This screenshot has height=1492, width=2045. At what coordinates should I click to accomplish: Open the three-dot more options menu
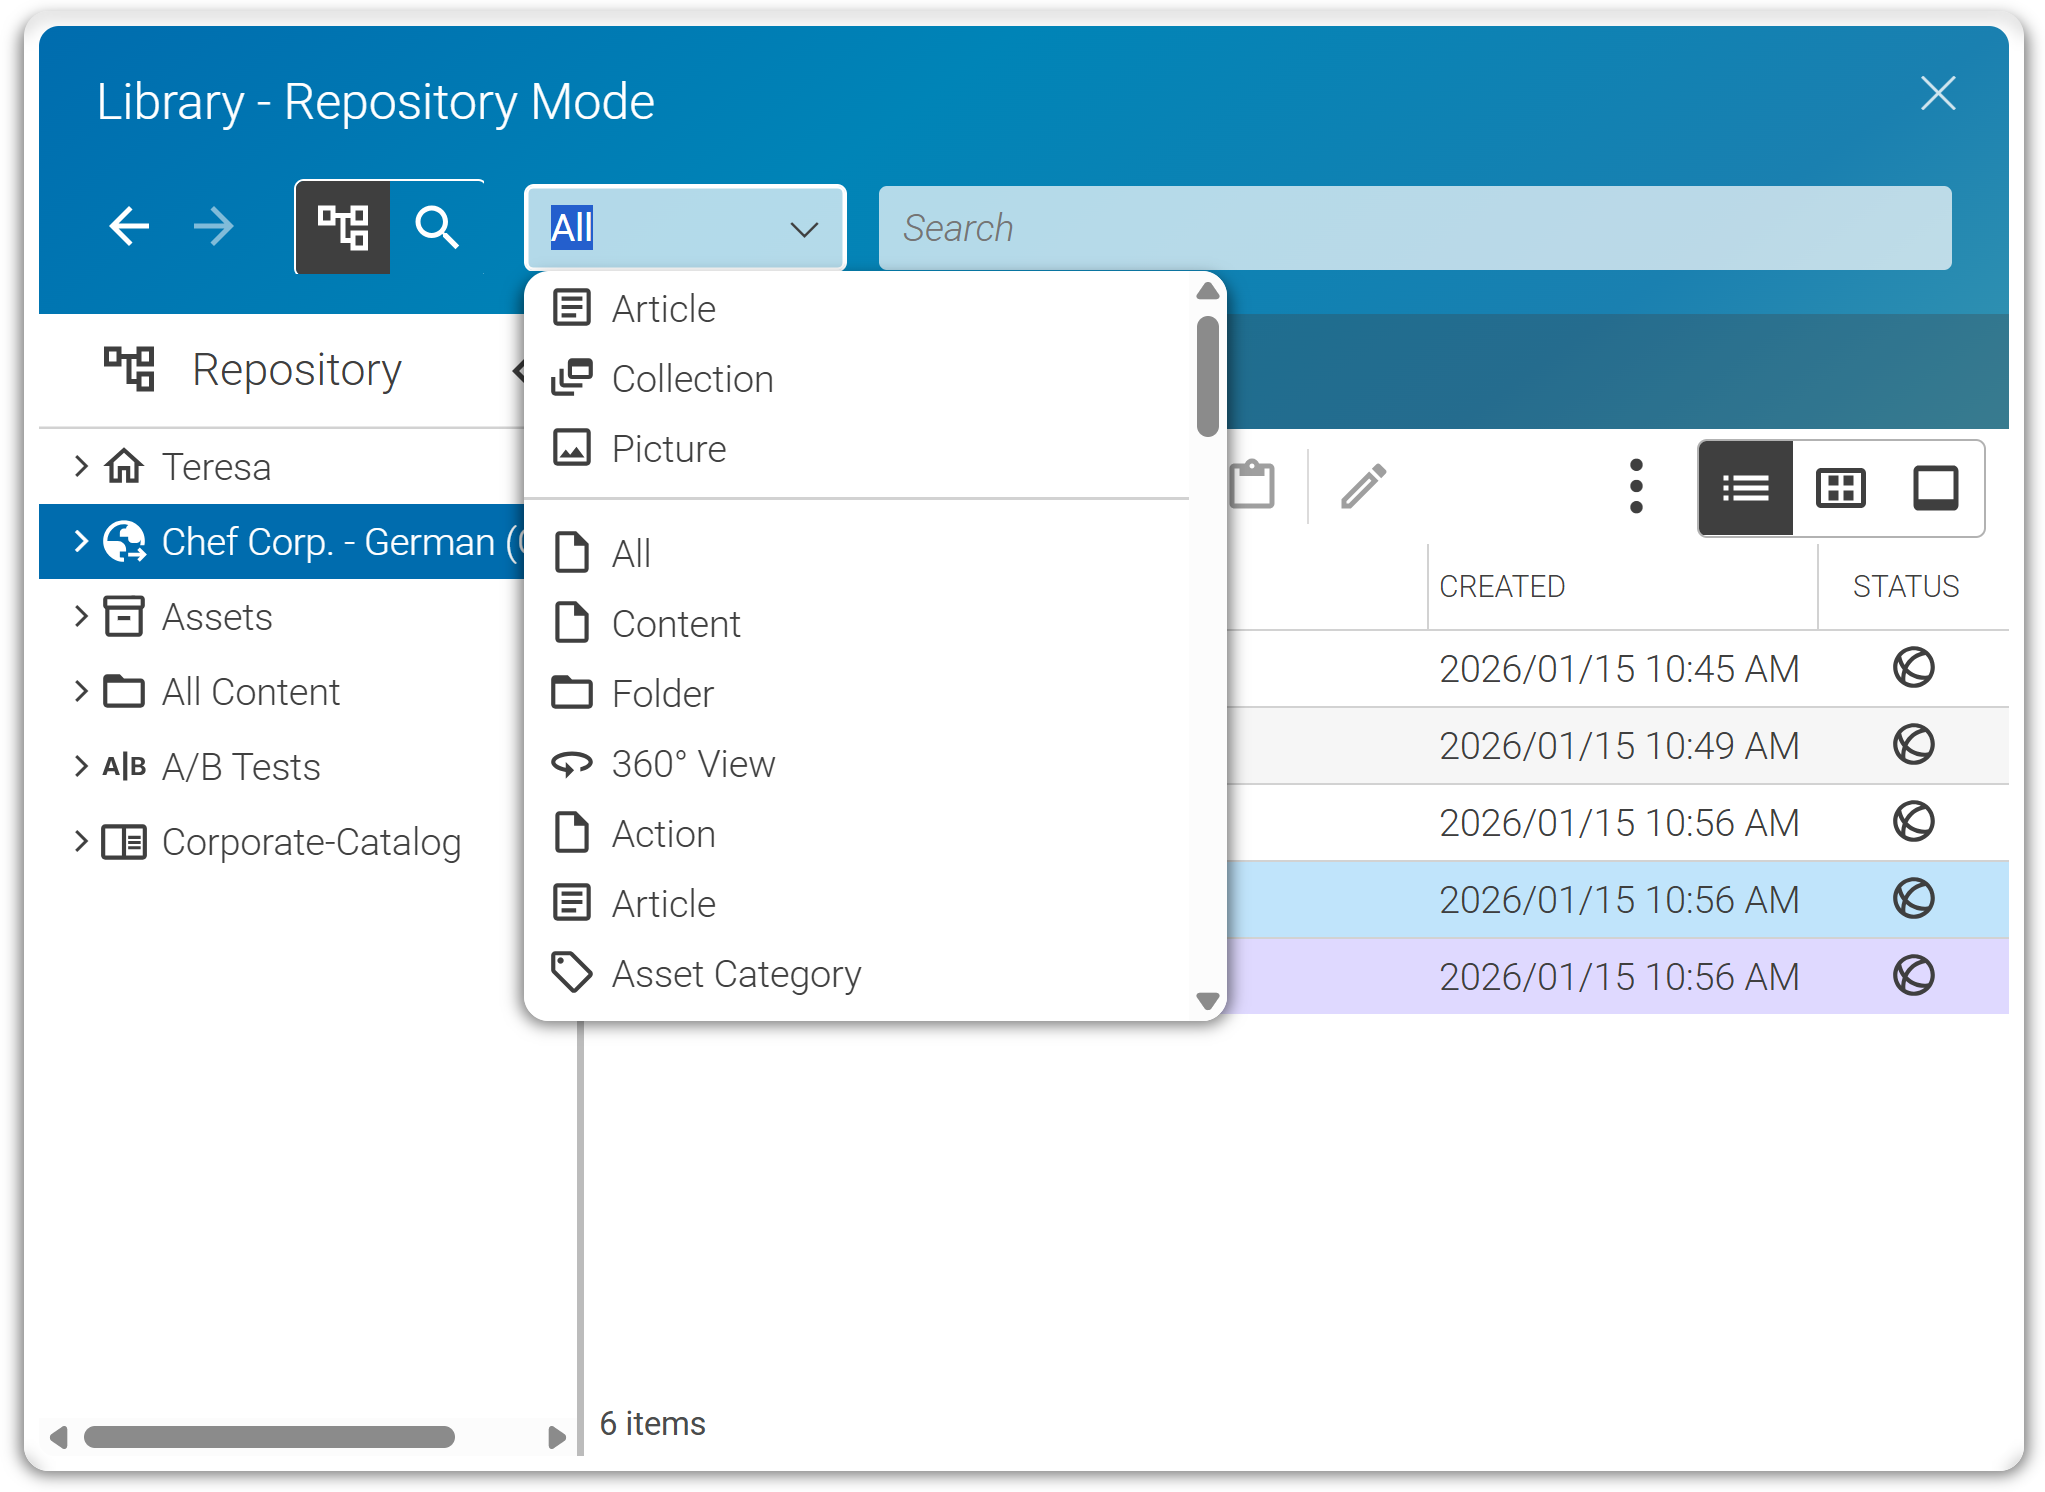click(x=1636, y=487)
